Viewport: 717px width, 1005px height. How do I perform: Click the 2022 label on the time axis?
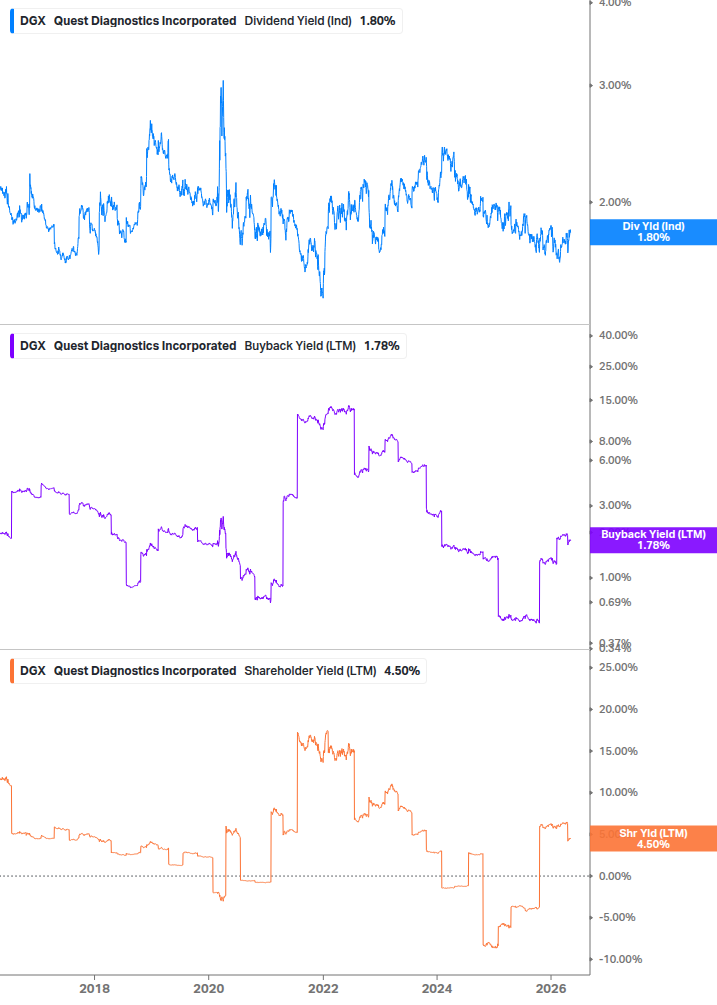(x=323, y=989)
